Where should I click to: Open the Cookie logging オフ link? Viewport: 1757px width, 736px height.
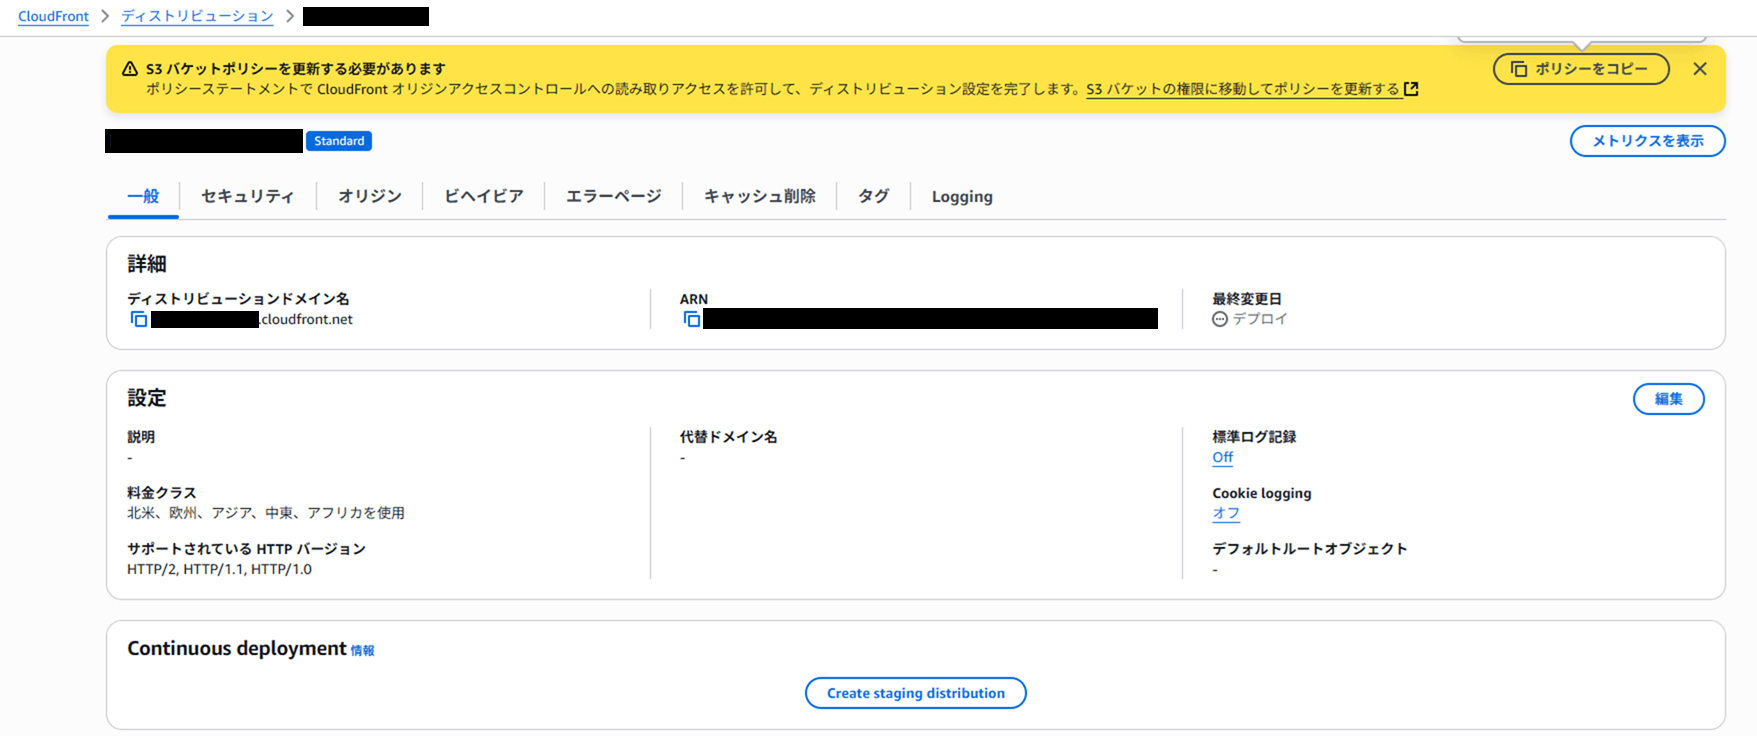pos(1226,513)
